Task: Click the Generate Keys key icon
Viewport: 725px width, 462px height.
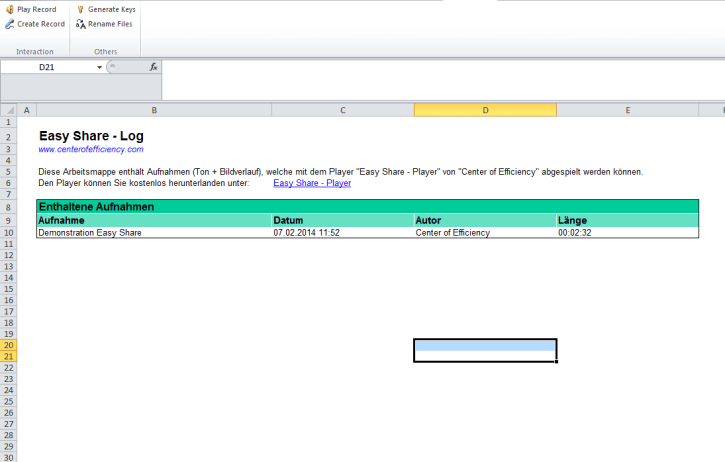Action: [x=80, y=9]
